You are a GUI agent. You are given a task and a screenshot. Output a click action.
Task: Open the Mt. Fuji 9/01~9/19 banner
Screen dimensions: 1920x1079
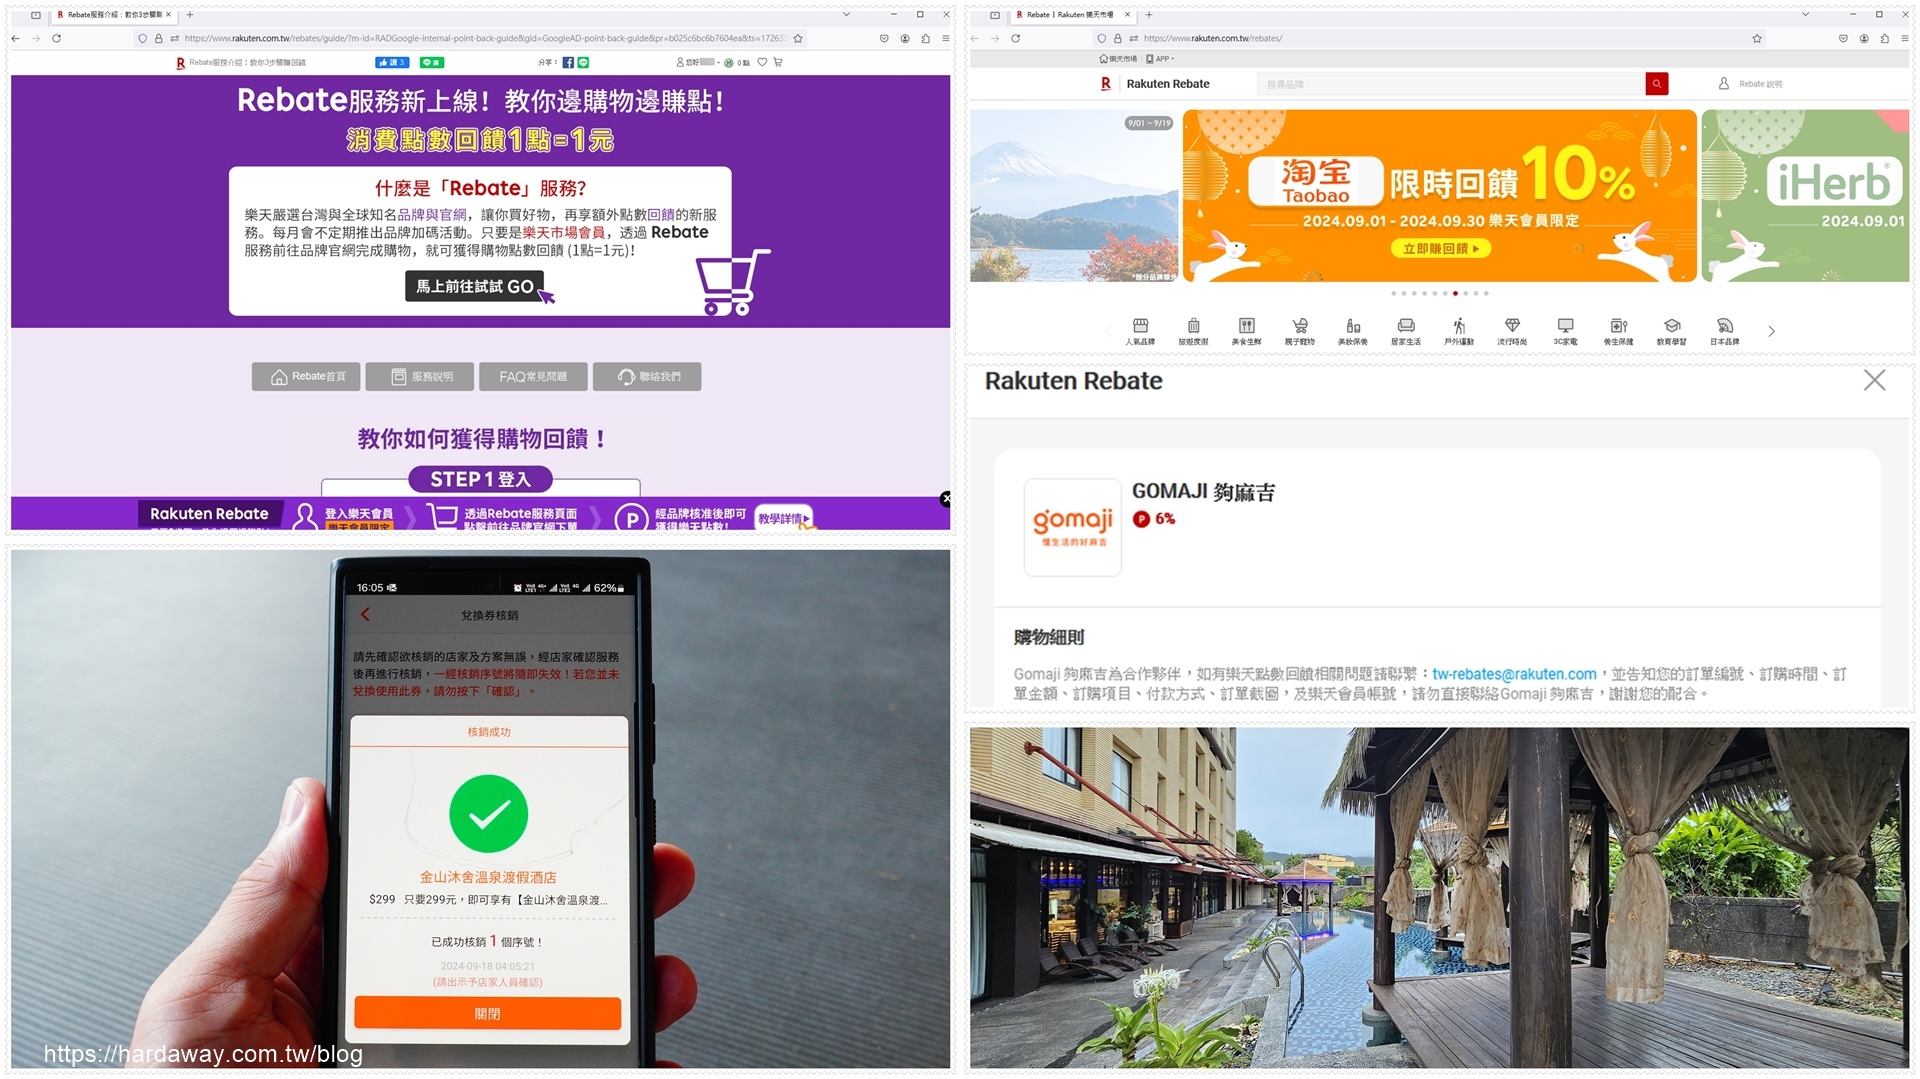coord(1074,196)
